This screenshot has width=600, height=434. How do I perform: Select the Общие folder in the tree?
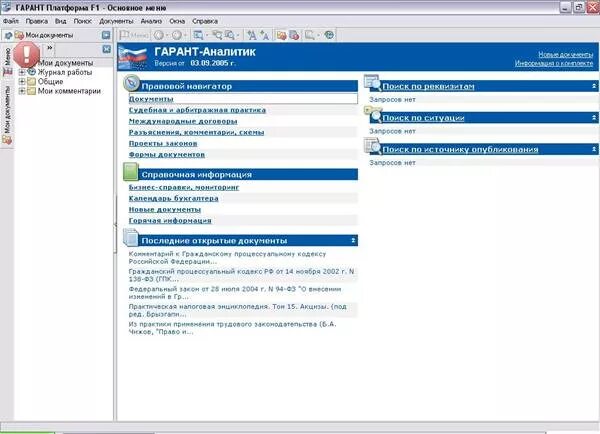tap(50, 82)
